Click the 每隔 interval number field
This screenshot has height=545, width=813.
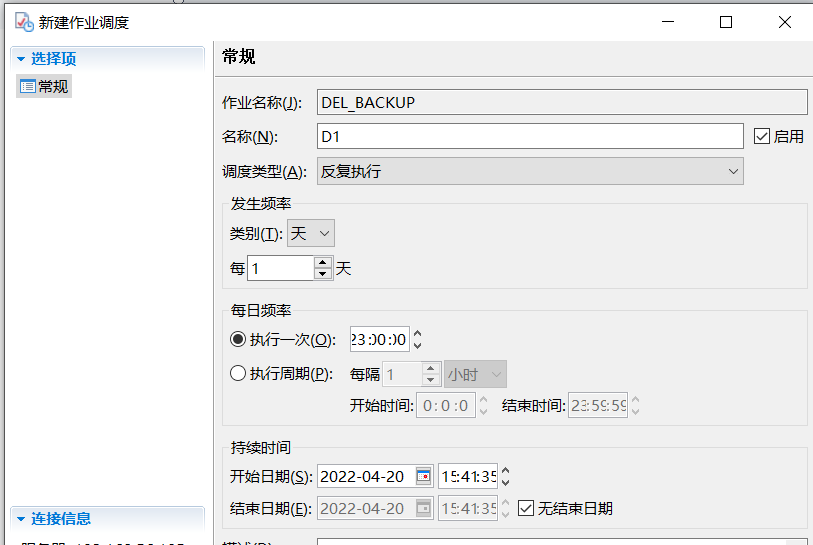coord(402,374)
